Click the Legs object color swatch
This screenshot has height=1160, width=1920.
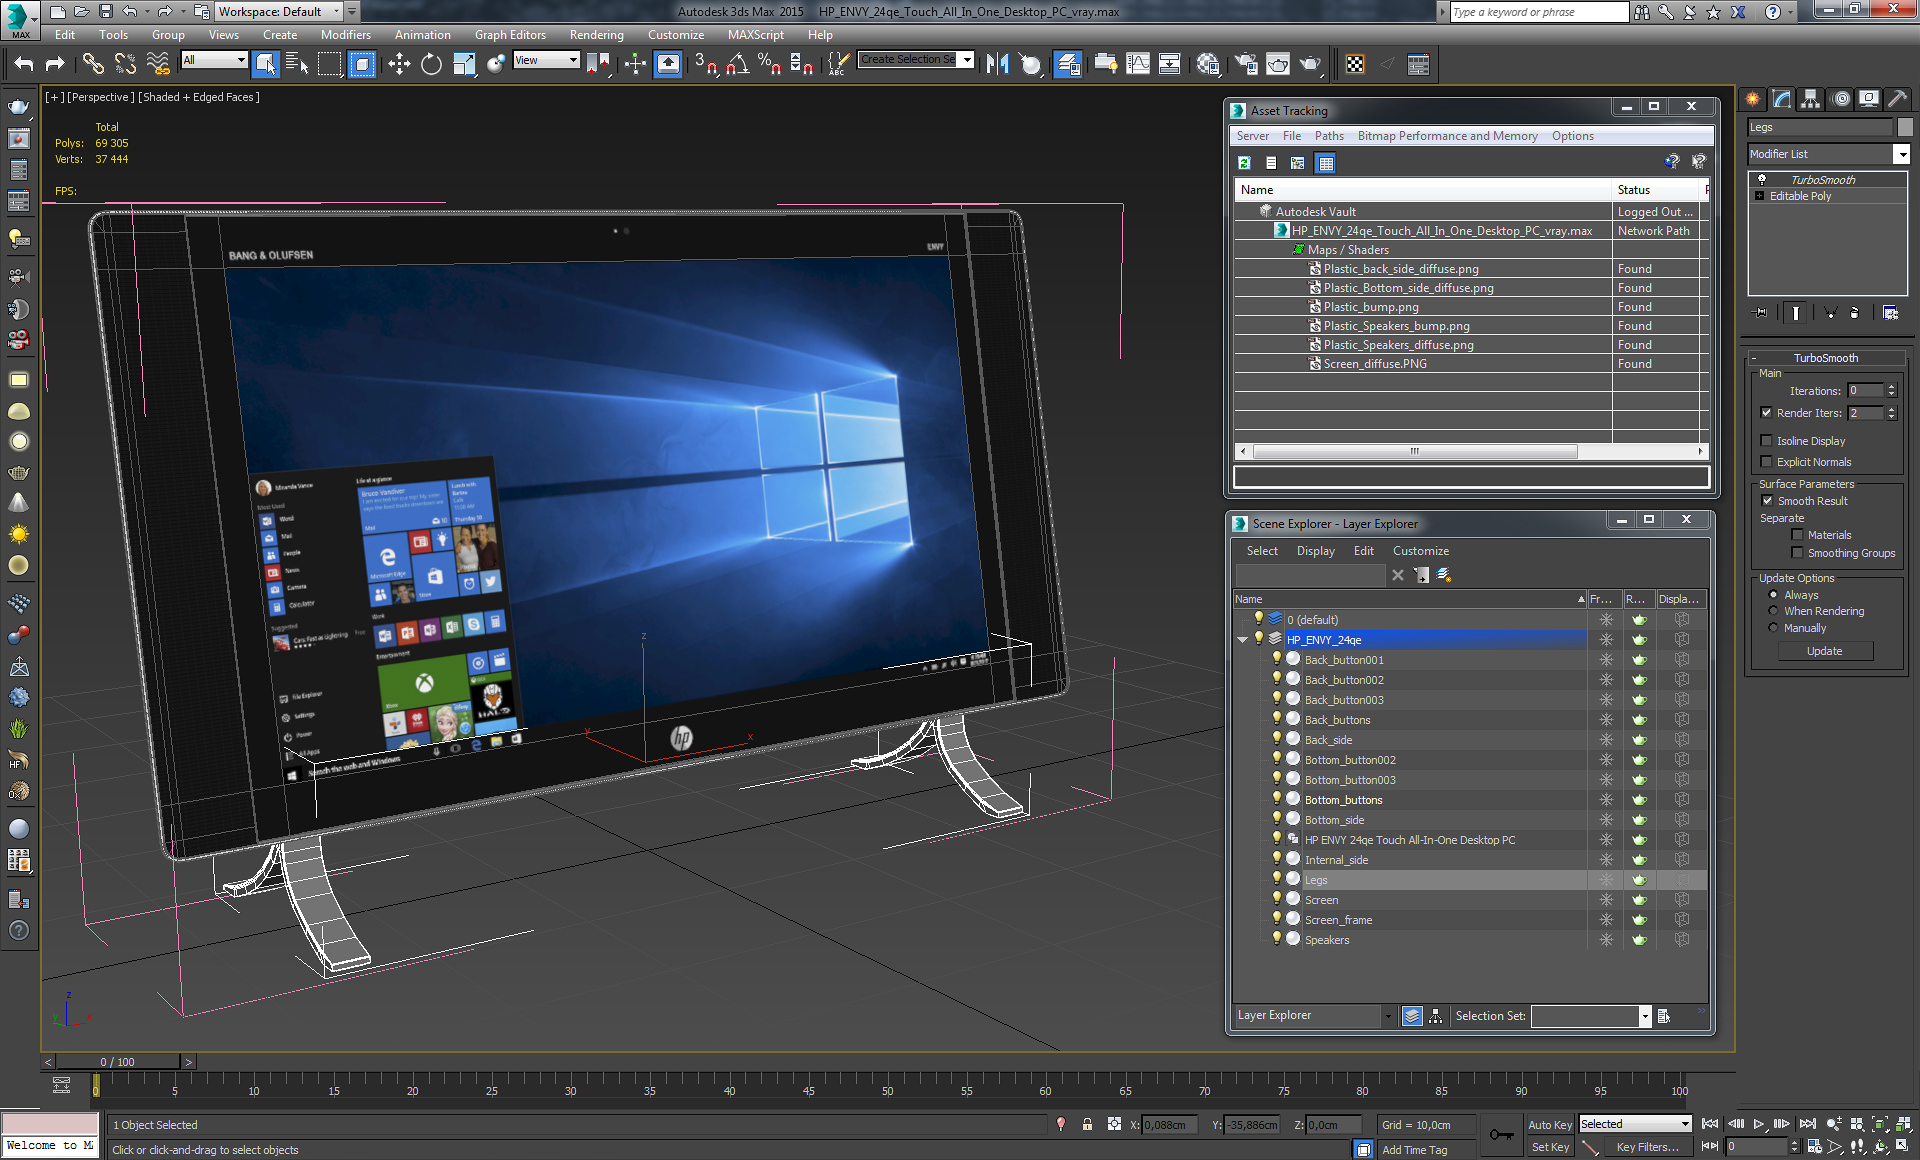point(1904,127)
